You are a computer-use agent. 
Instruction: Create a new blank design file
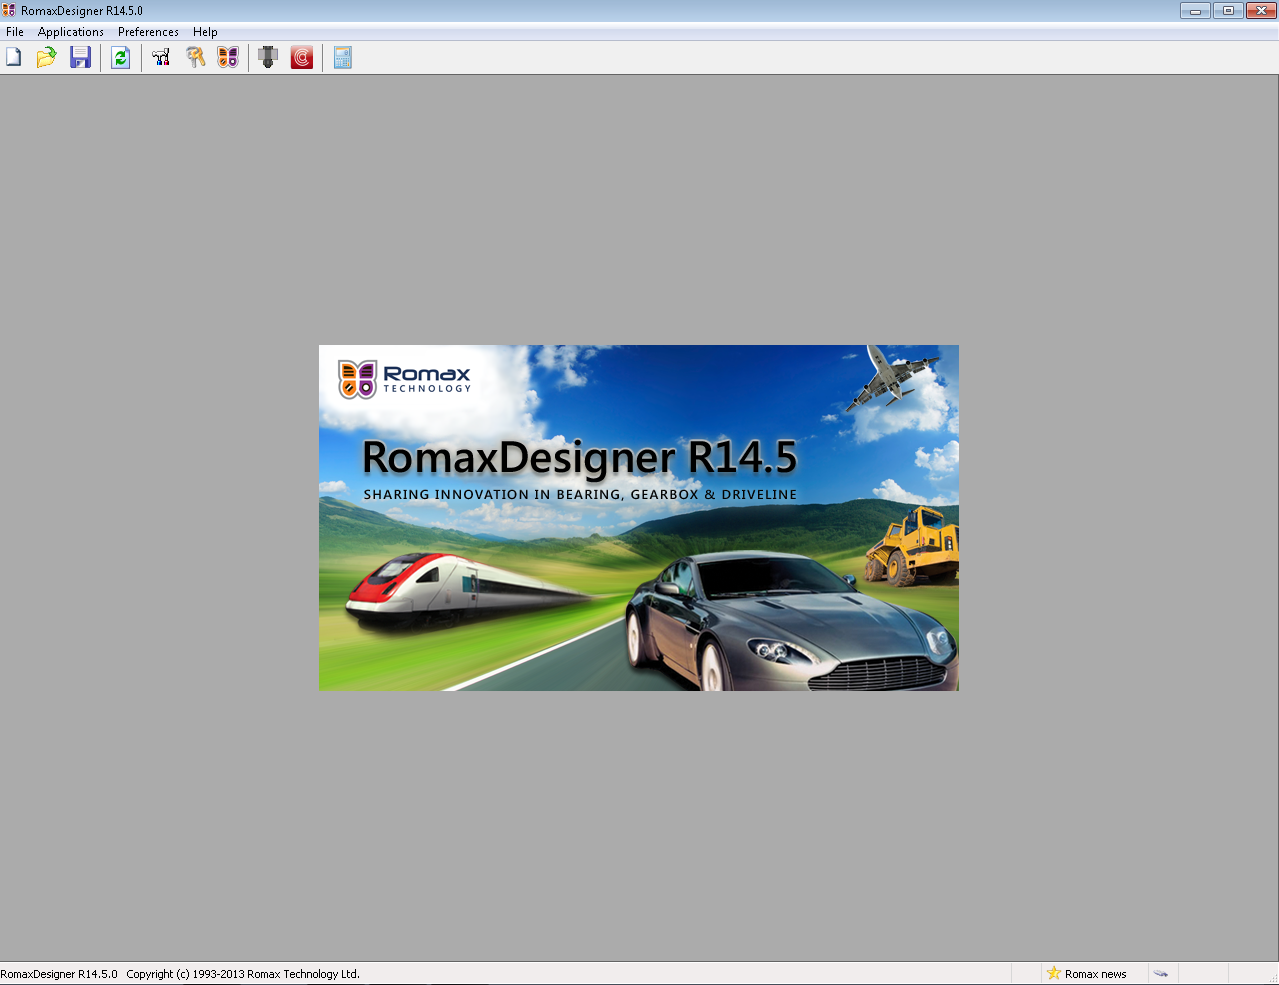click(14, 58)
